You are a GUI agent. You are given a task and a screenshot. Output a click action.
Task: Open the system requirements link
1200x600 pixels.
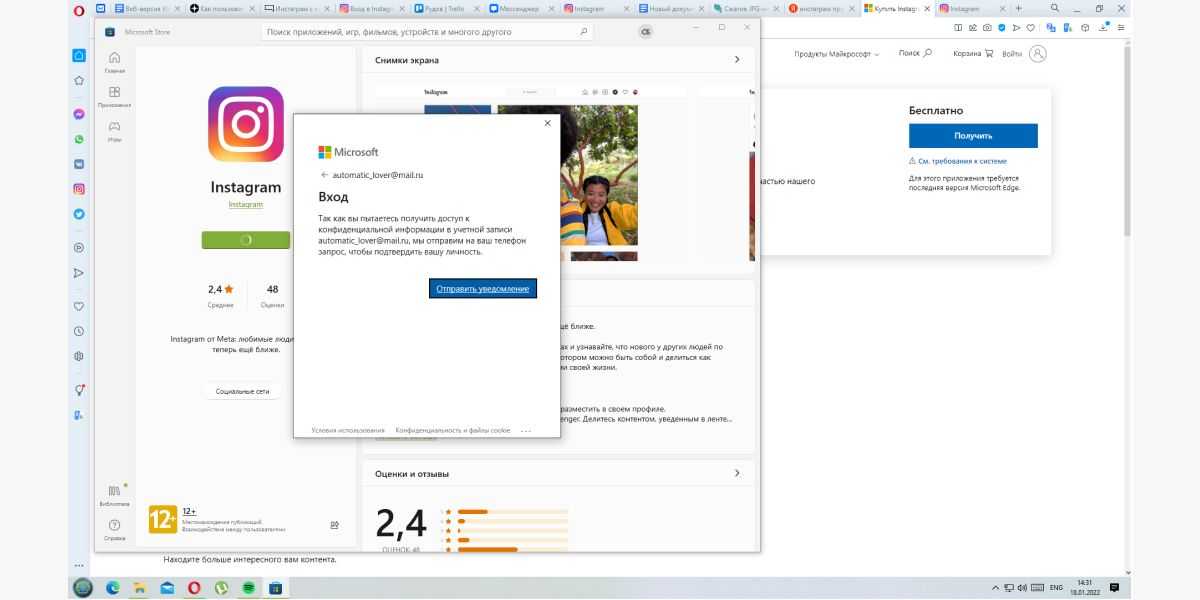tap(958, 161)
